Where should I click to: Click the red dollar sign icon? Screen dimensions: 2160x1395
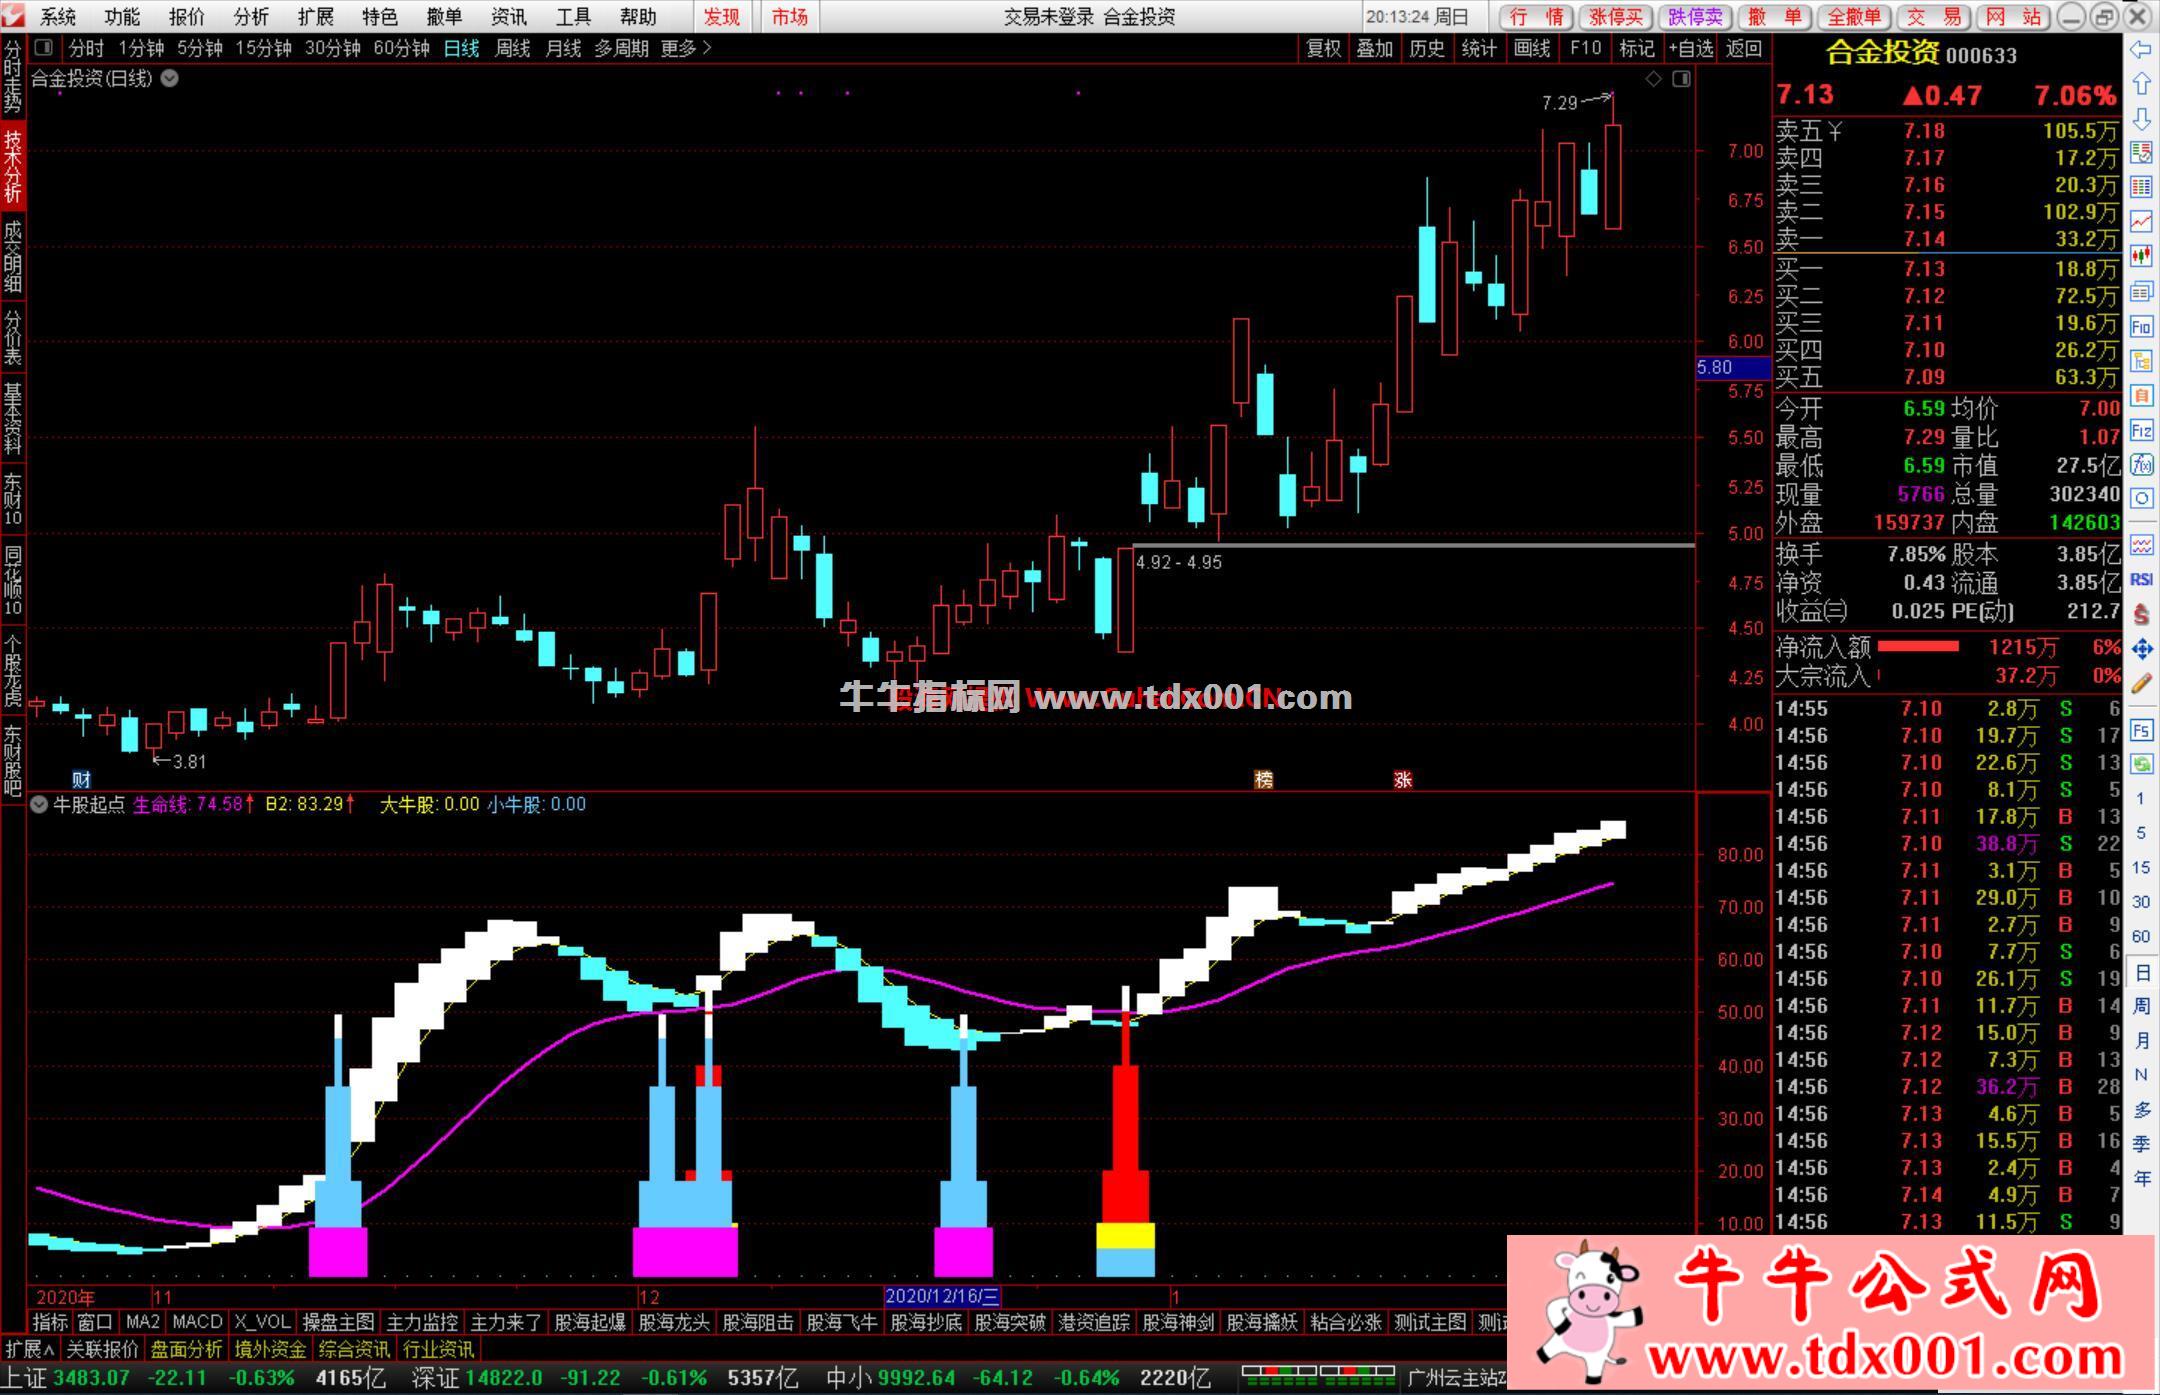click(x=2141, y=614)
